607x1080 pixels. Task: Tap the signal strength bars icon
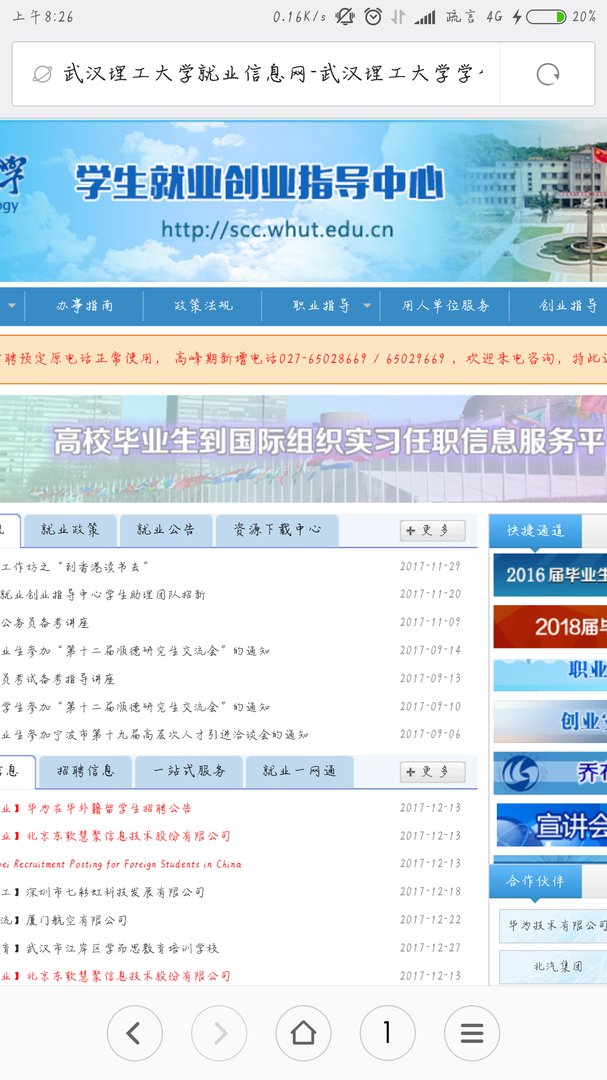425,17
